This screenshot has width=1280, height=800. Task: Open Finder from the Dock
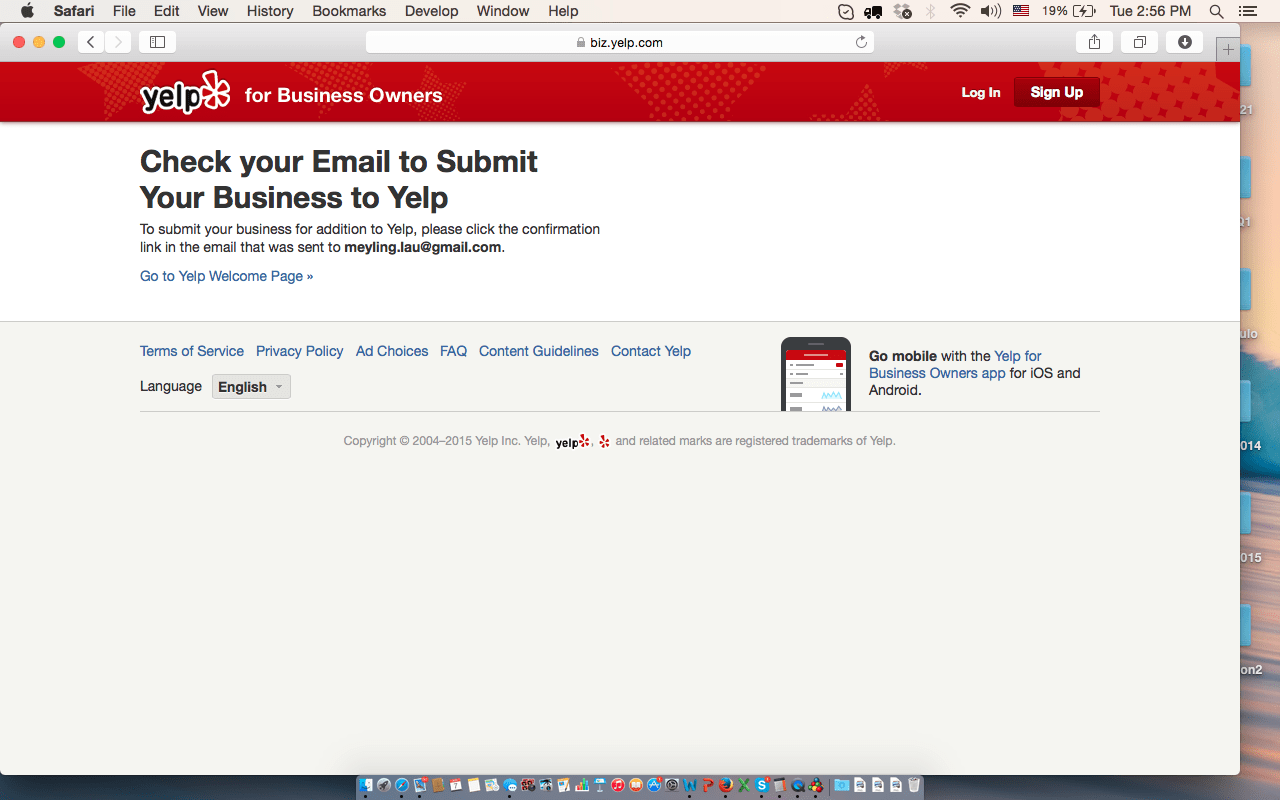click(366, 785)
